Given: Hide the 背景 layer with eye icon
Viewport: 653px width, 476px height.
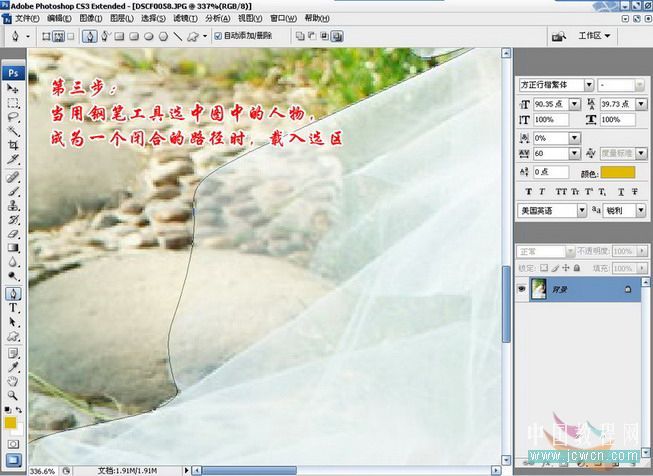Looking at the screenshot, I should [x=520, y=288].
